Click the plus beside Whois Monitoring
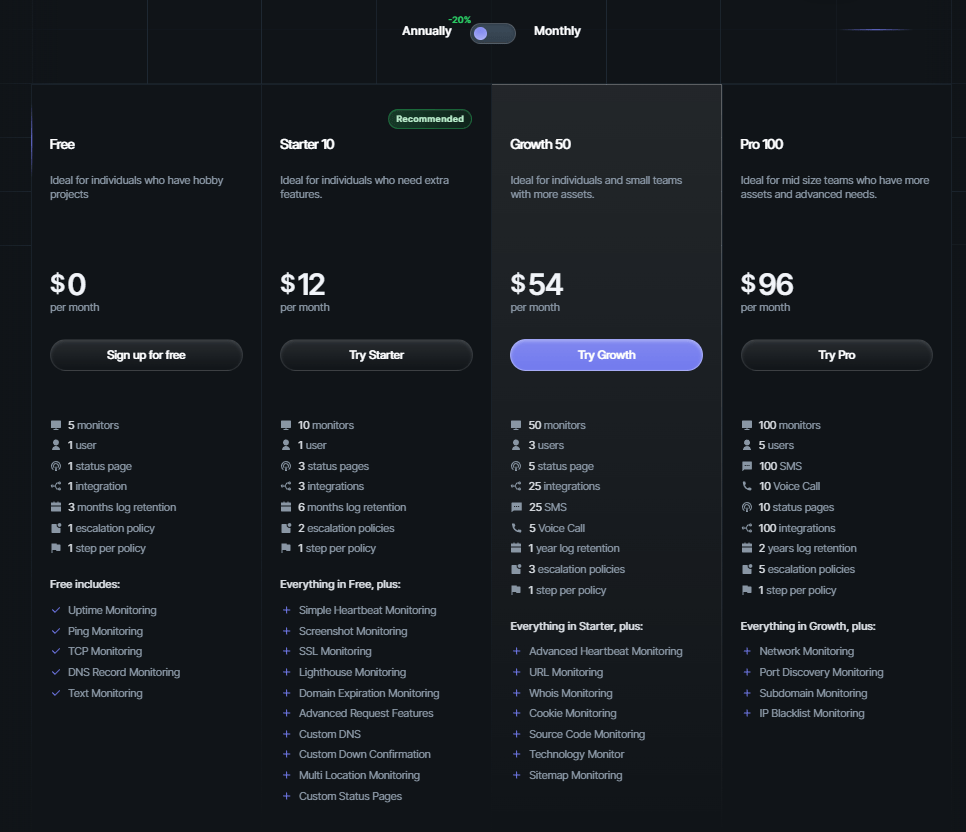Image resolution: width=966 pixels, height=832 pixels. pos(517,693)
